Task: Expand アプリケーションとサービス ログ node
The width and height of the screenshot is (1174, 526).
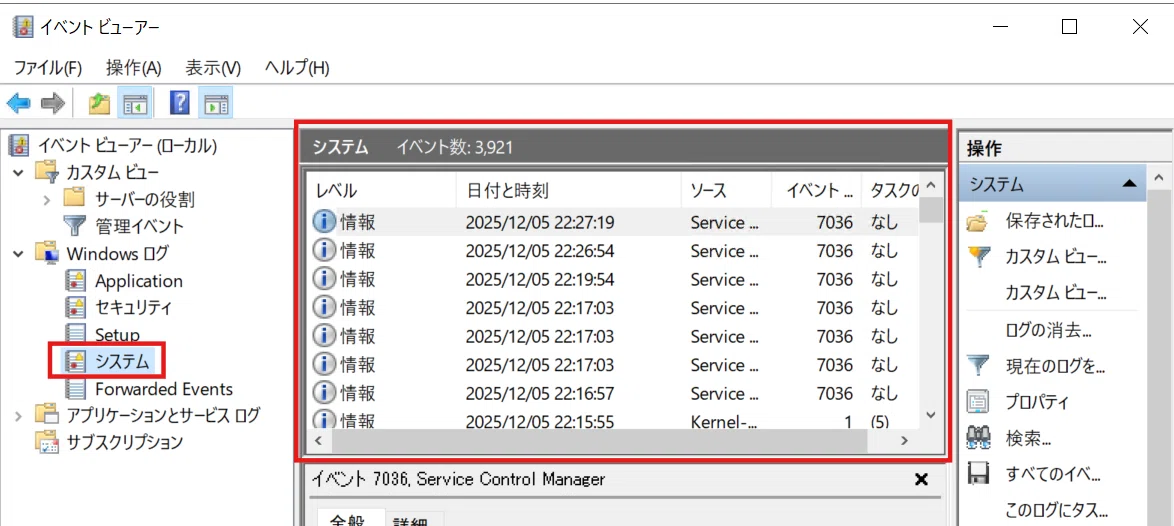Action: point(18,415)
